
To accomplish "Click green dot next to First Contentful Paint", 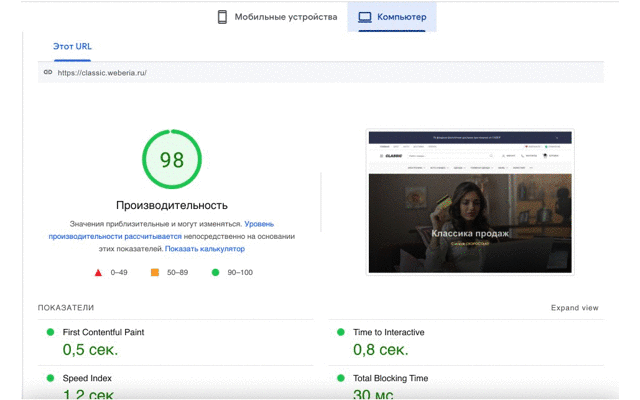I will 50,332.
